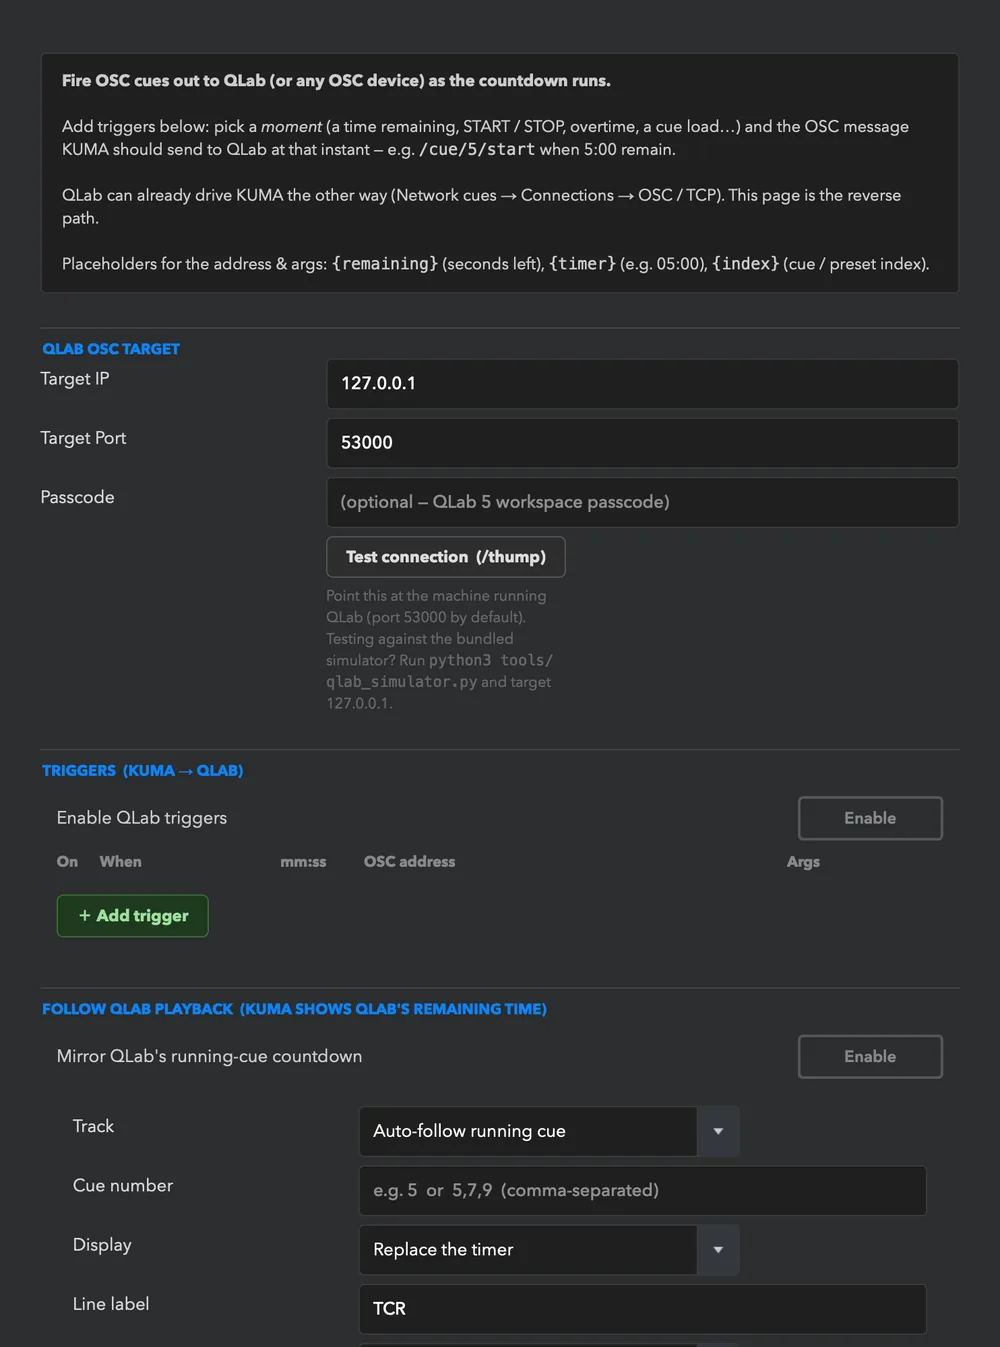Click the 'OSC address' column header
This screenshot has height=1347, width=1000.
pos(409,862)
